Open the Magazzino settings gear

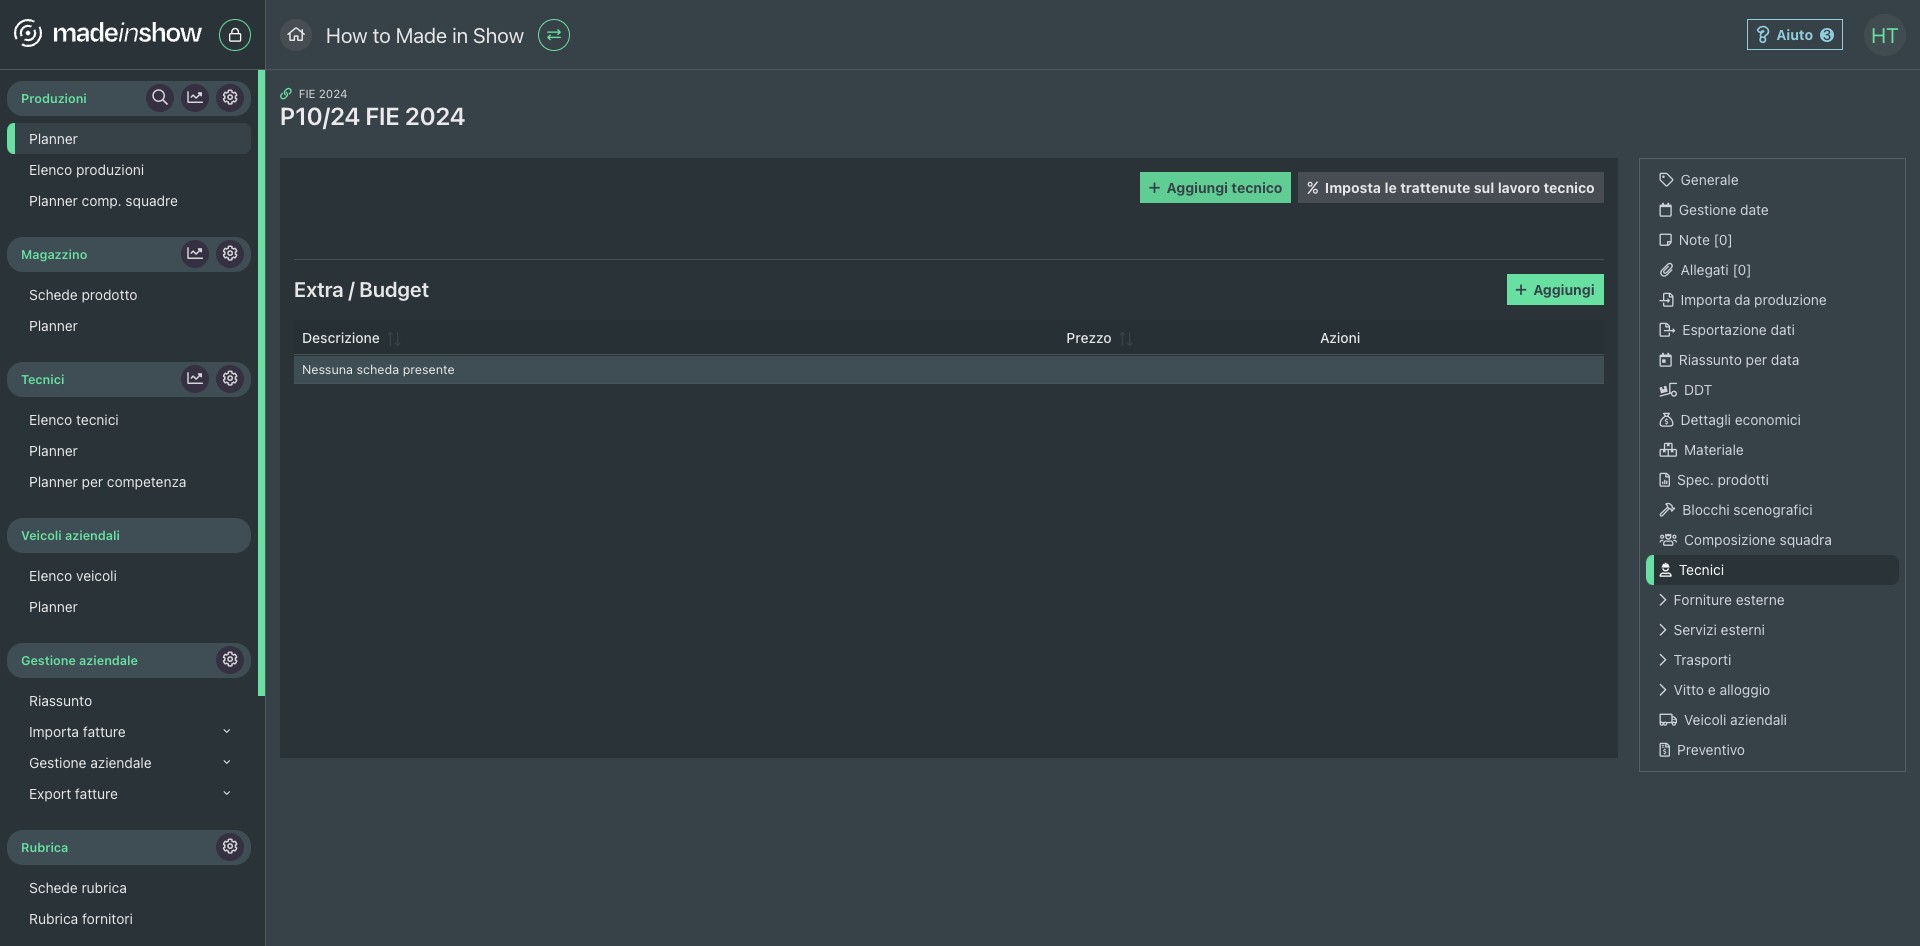coord(230,254)
